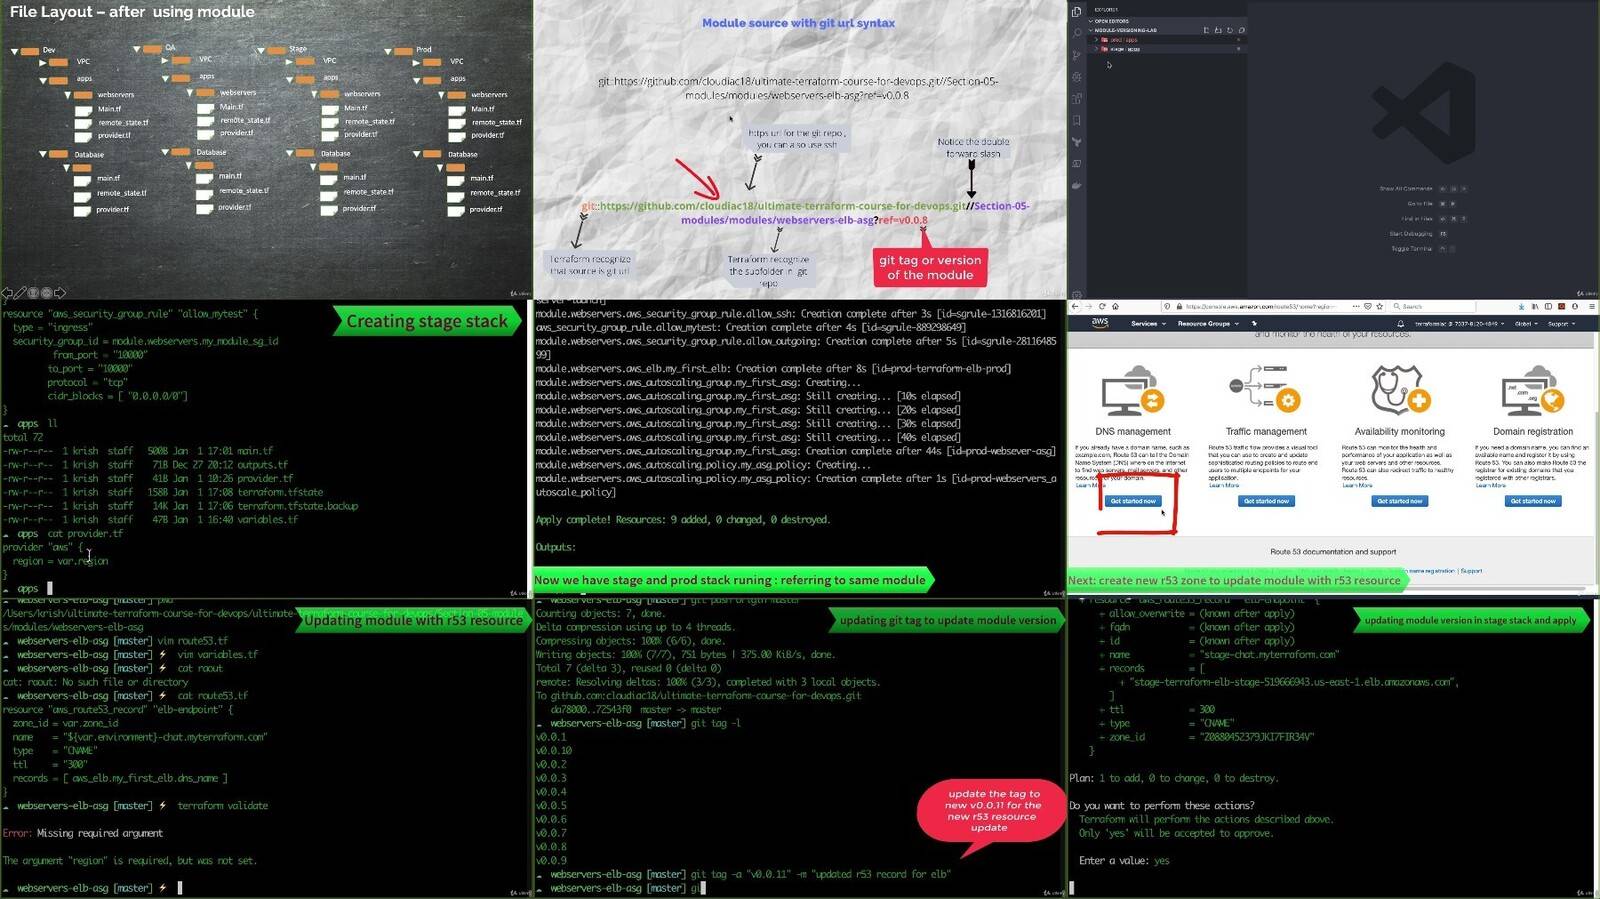
Task: Open the Firefox hamburger menu
Action: click(x=1592, y=306)
